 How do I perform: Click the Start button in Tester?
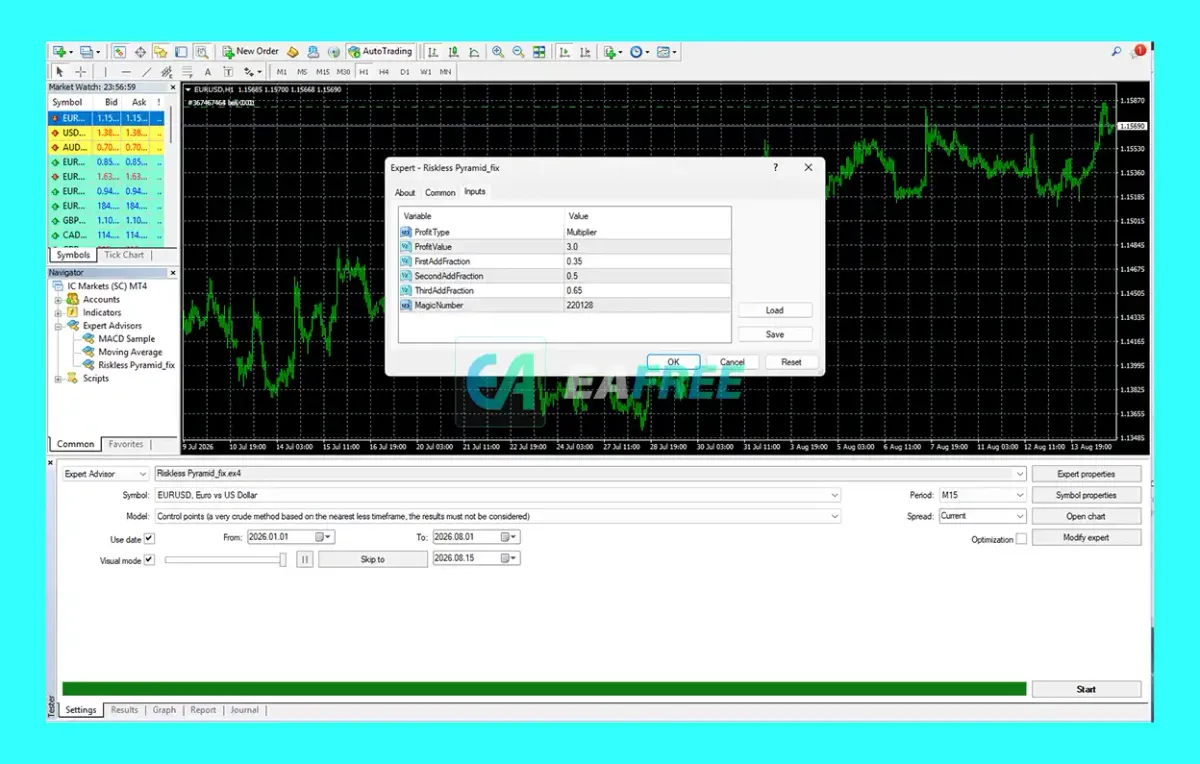point(1086,689)
